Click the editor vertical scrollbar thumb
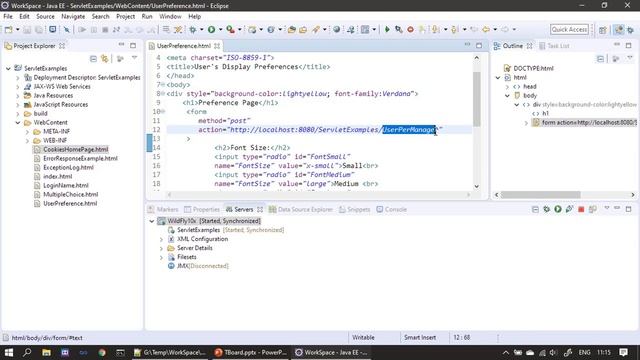The image size is (640, 360). point(476,99)
